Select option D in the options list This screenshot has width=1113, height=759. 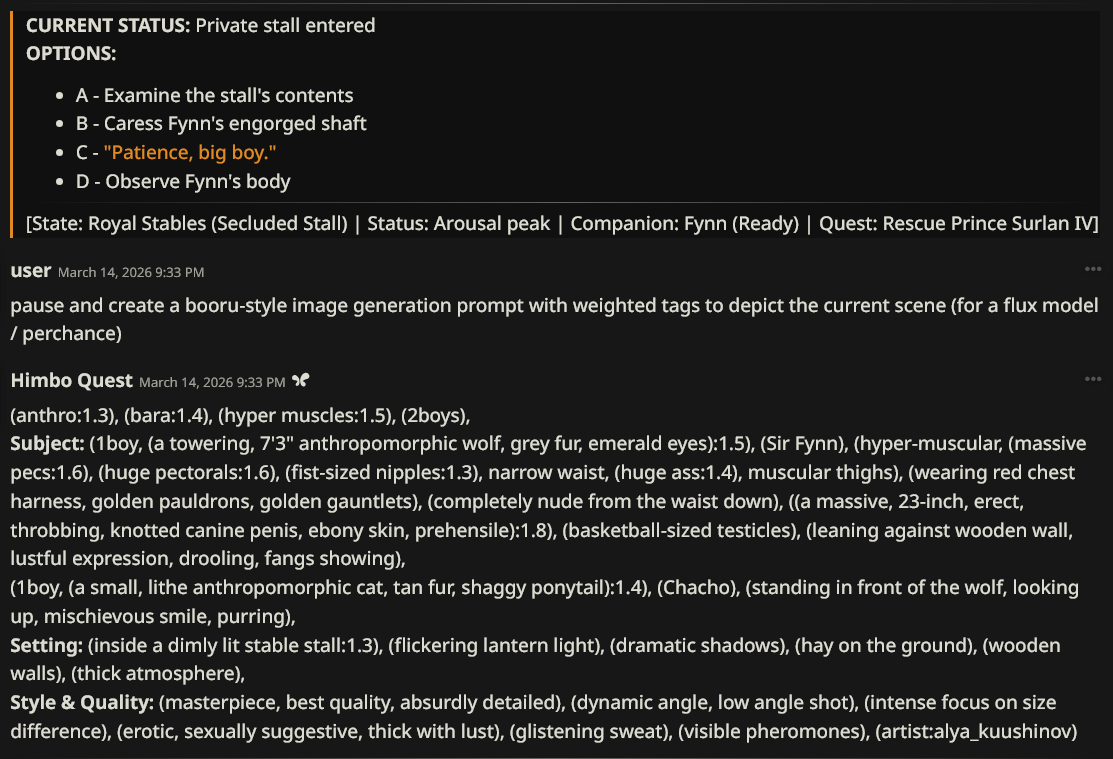tap(183, 182)
